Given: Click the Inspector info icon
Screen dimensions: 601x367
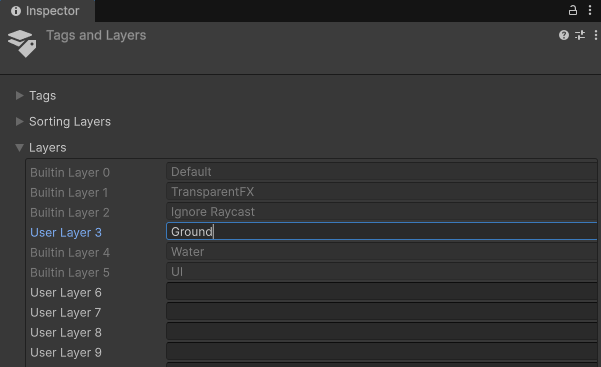Looking at the screenshot, I should pyautogui.click(x=16, y=11).
